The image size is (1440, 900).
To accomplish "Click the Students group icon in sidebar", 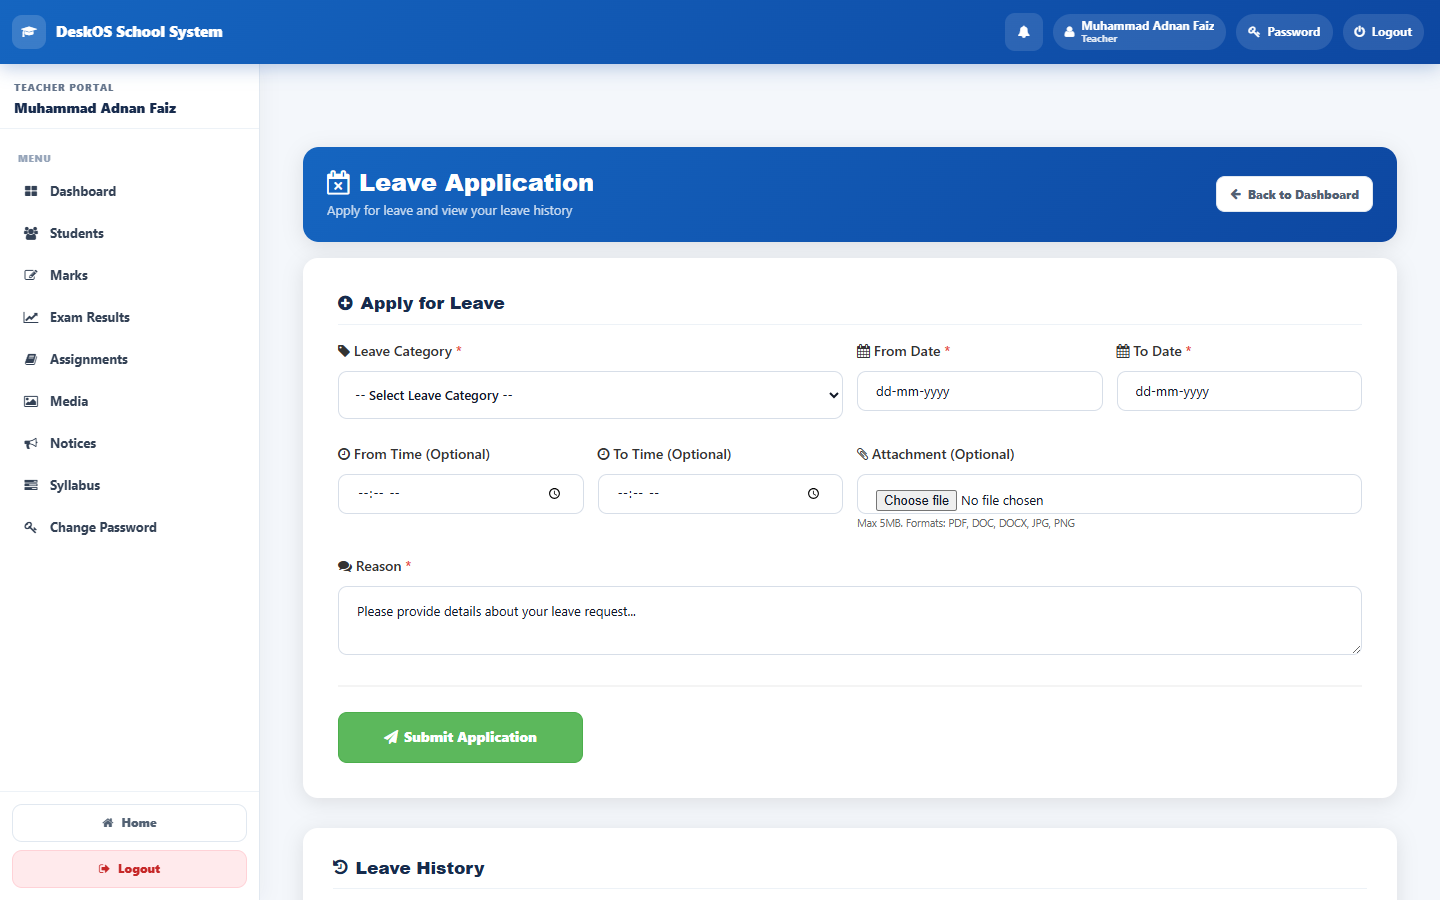I will coord(31,233).
